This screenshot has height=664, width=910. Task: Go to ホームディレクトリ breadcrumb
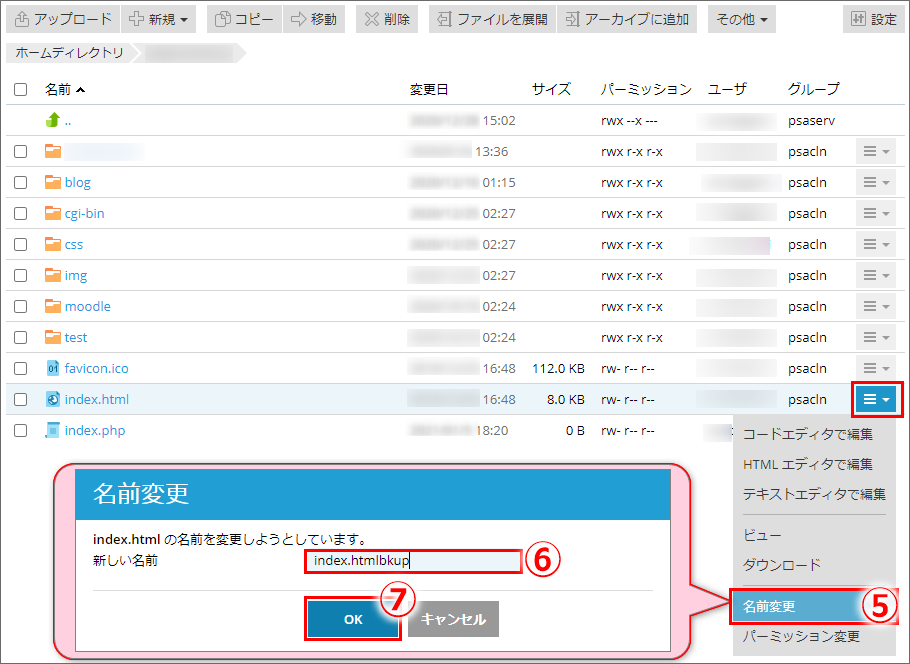click(70, 53)
